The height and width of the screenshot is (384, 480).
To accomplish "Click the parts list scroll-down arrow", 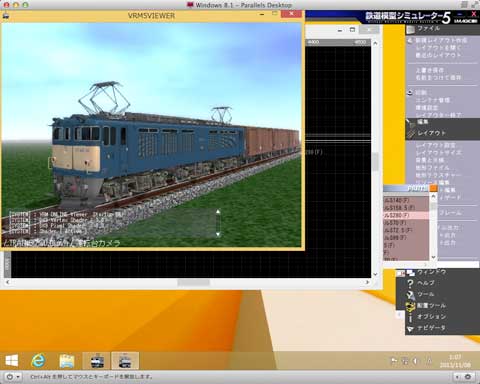I will [x=433, y=257].
